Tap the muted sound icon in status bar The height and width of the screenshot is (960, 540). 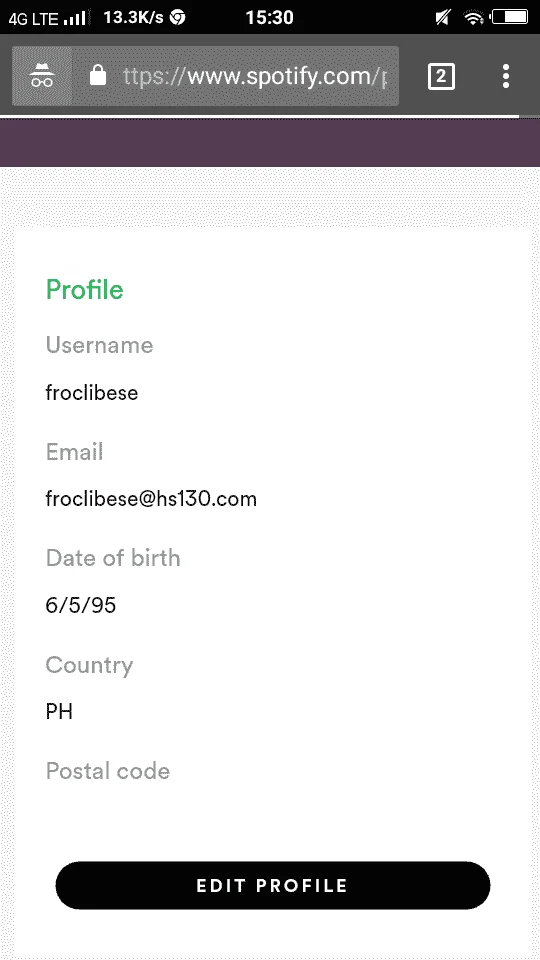coord(442,18)
